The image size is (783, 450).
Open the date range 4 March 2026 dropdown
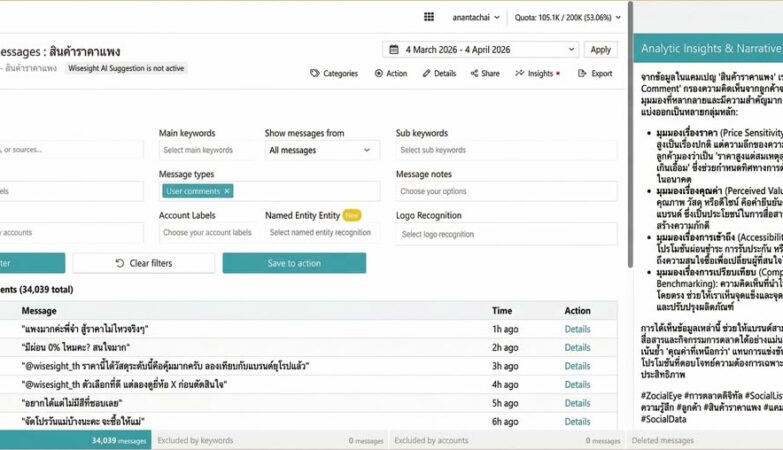point(481,49)
